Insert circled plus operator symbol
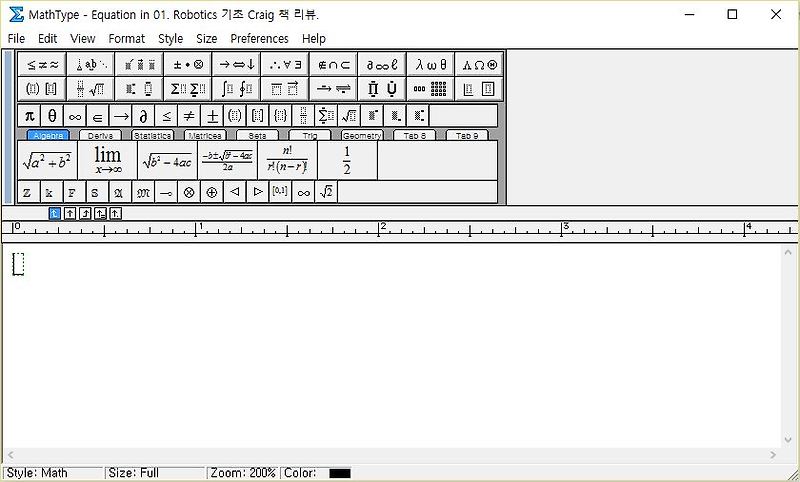 [211, 192]
